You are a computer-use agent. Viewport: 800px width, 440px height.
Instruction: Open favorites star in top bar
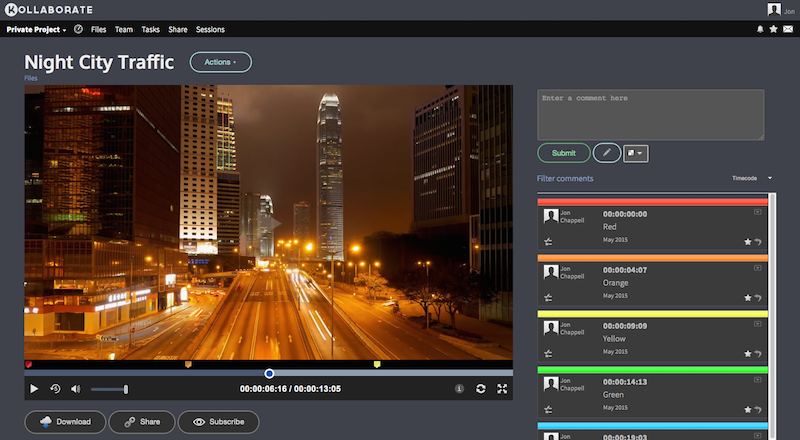tap(773, 30)
